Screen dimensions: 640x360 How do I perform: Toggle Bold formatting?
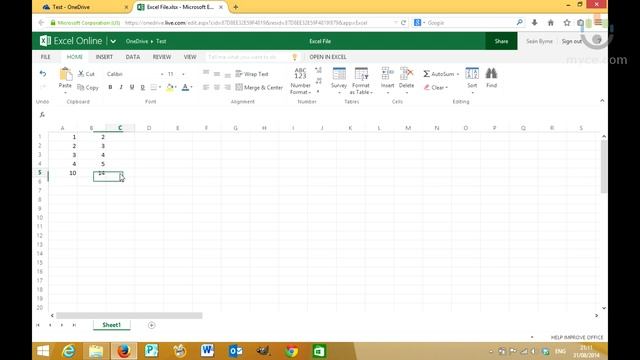(110, 87)
